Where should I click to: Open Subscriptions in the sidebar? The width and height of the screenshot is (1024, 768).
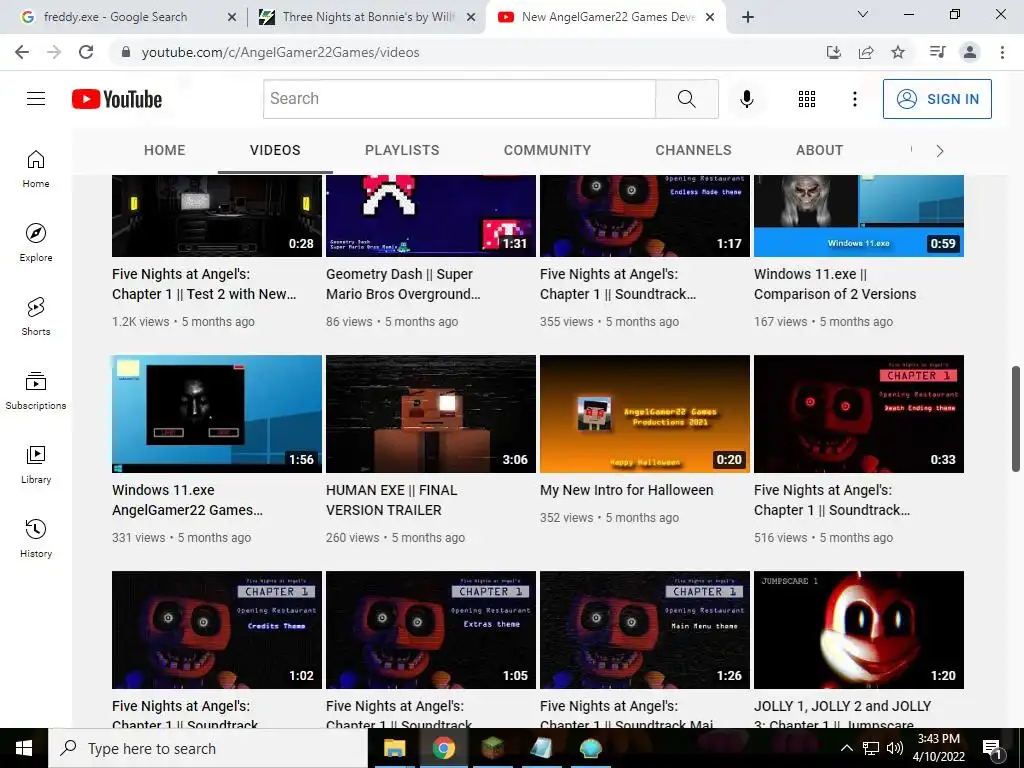coord(36,390)
